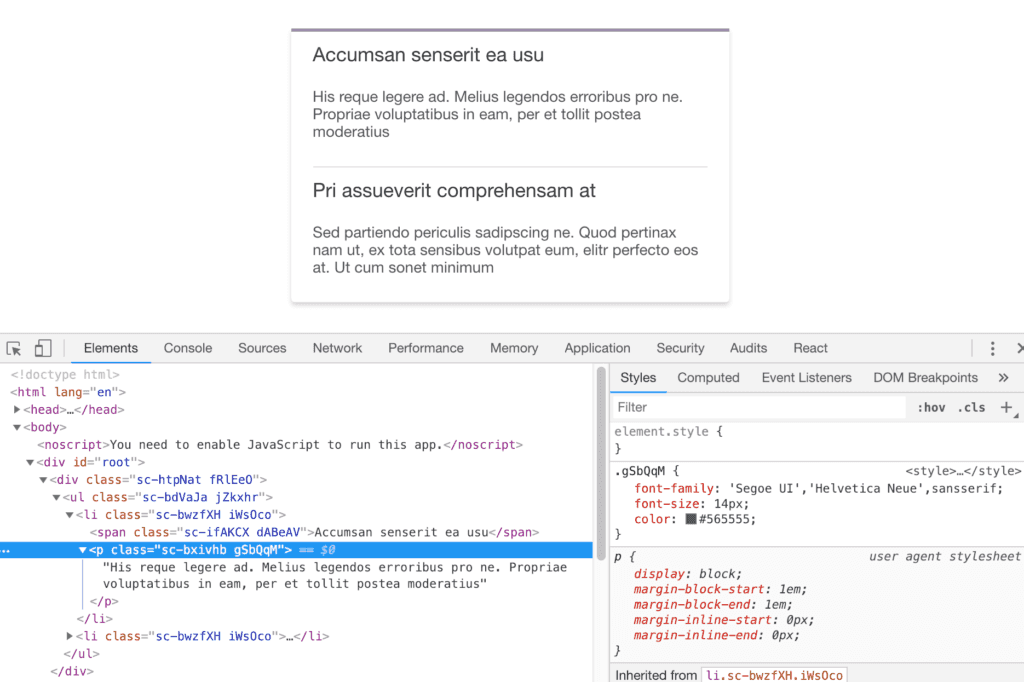The height and width of the screenshot is (682, 1024).
Task: Switch to the Computed styles tab
Action: click(x=708, y=378)
